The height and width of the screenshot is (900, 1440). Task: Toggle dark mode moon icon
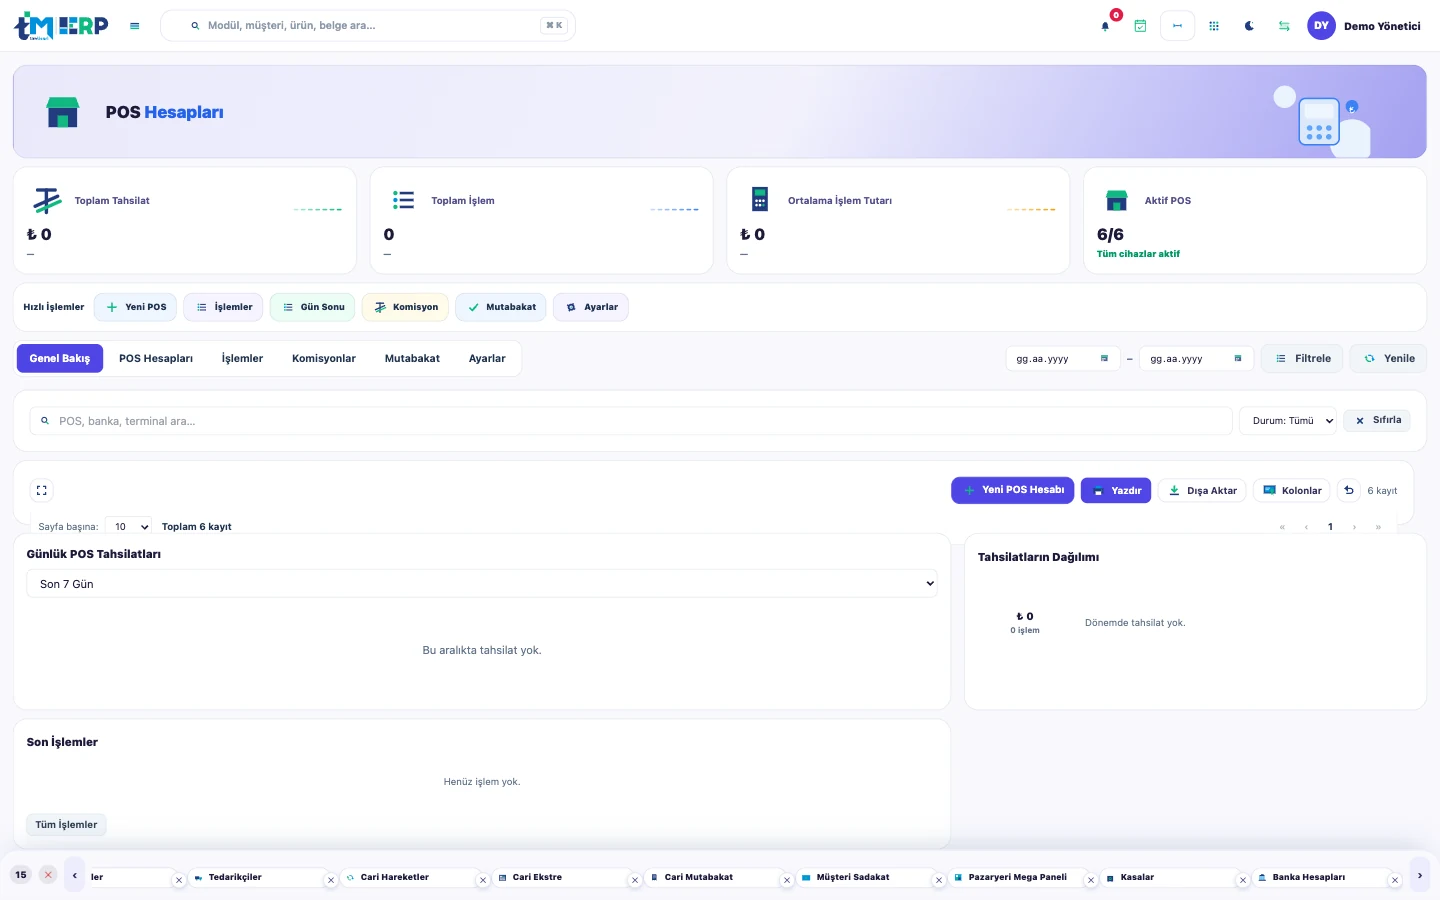tap(1249, 26)
